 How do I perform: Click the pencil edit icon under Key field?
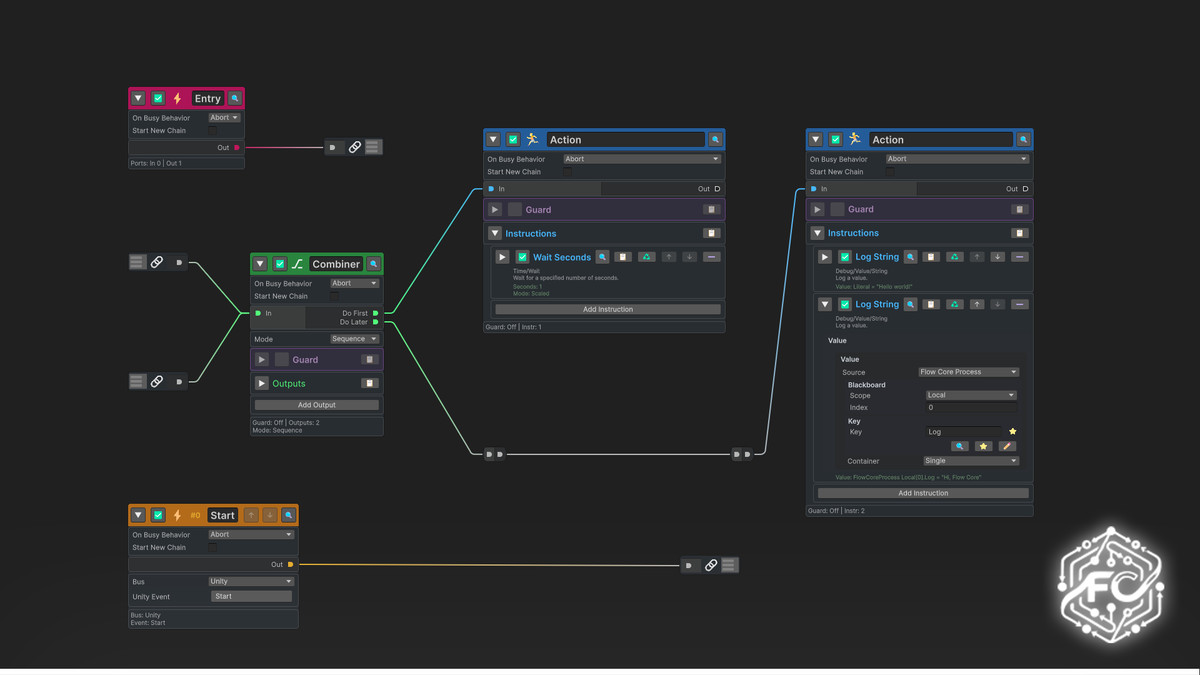(x=1007, y=446)
